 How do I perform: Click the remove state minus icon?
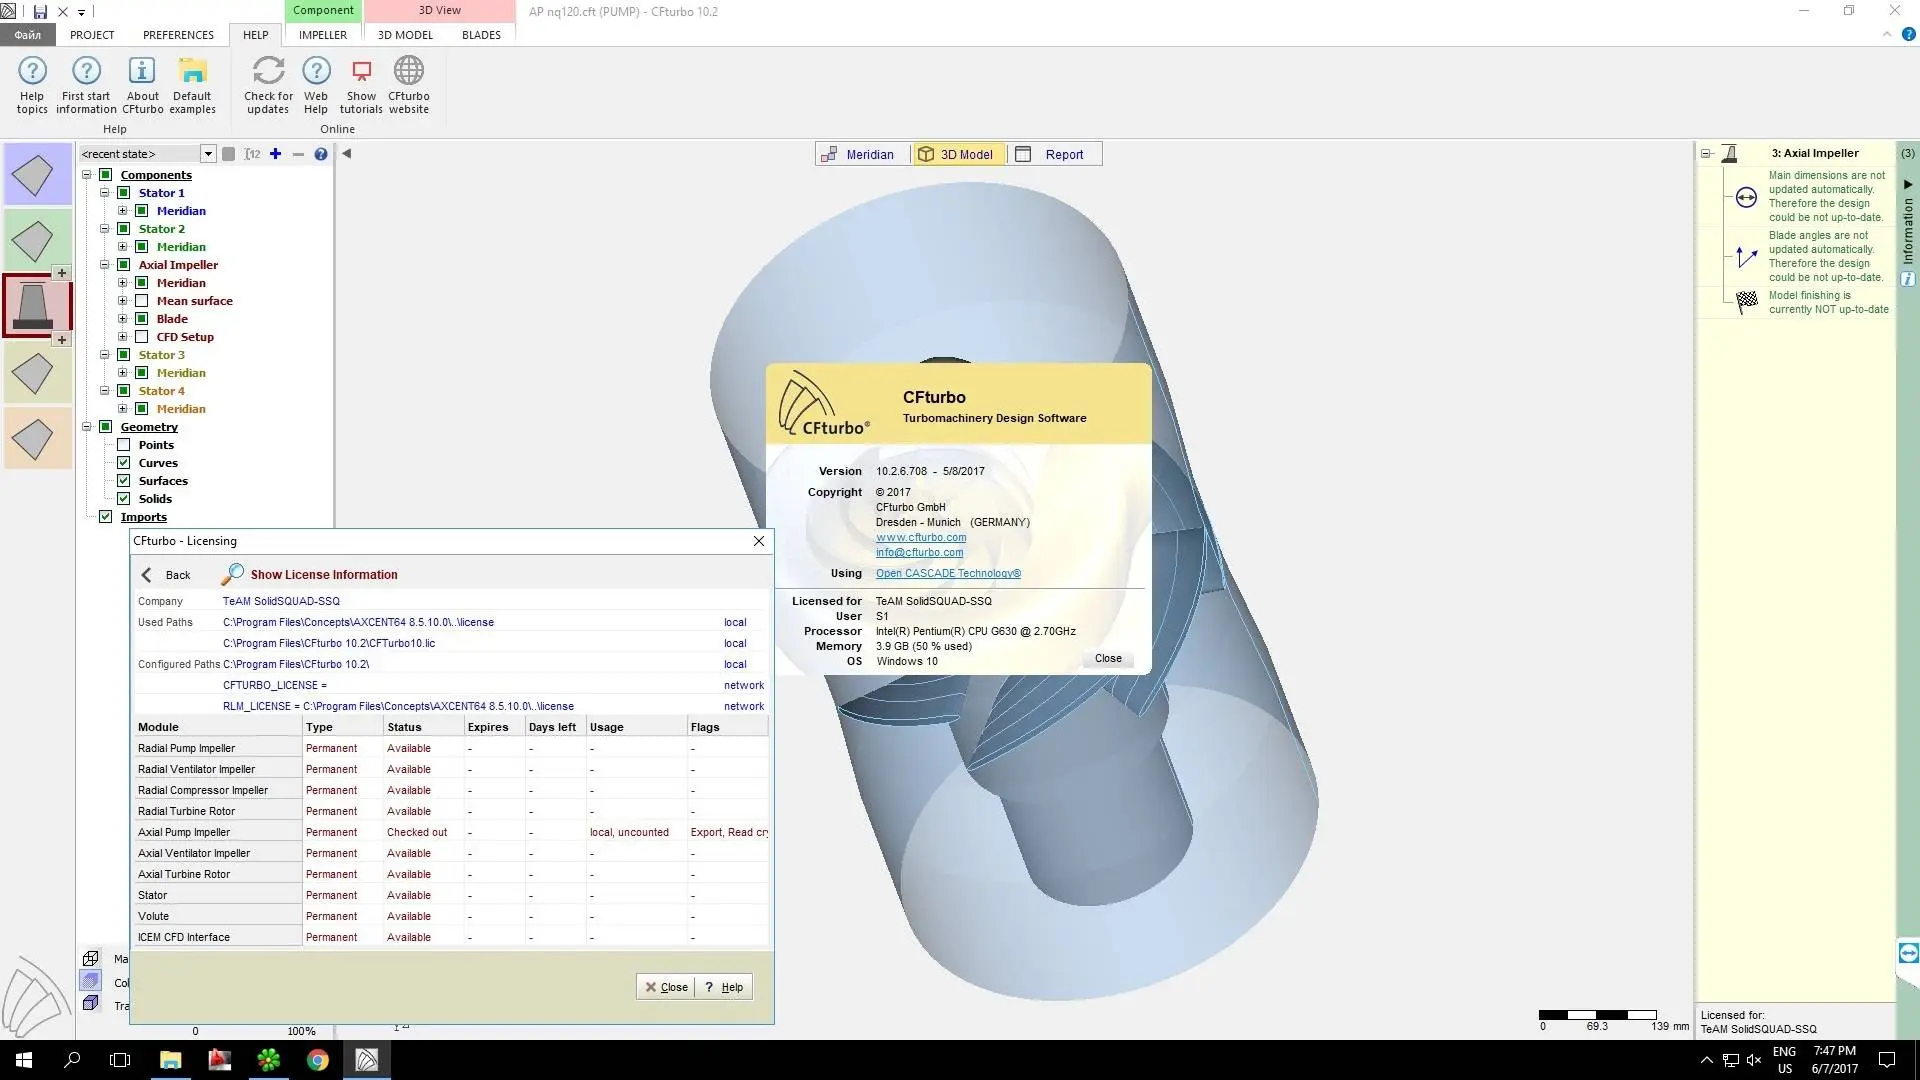click(x=298, y=154)
